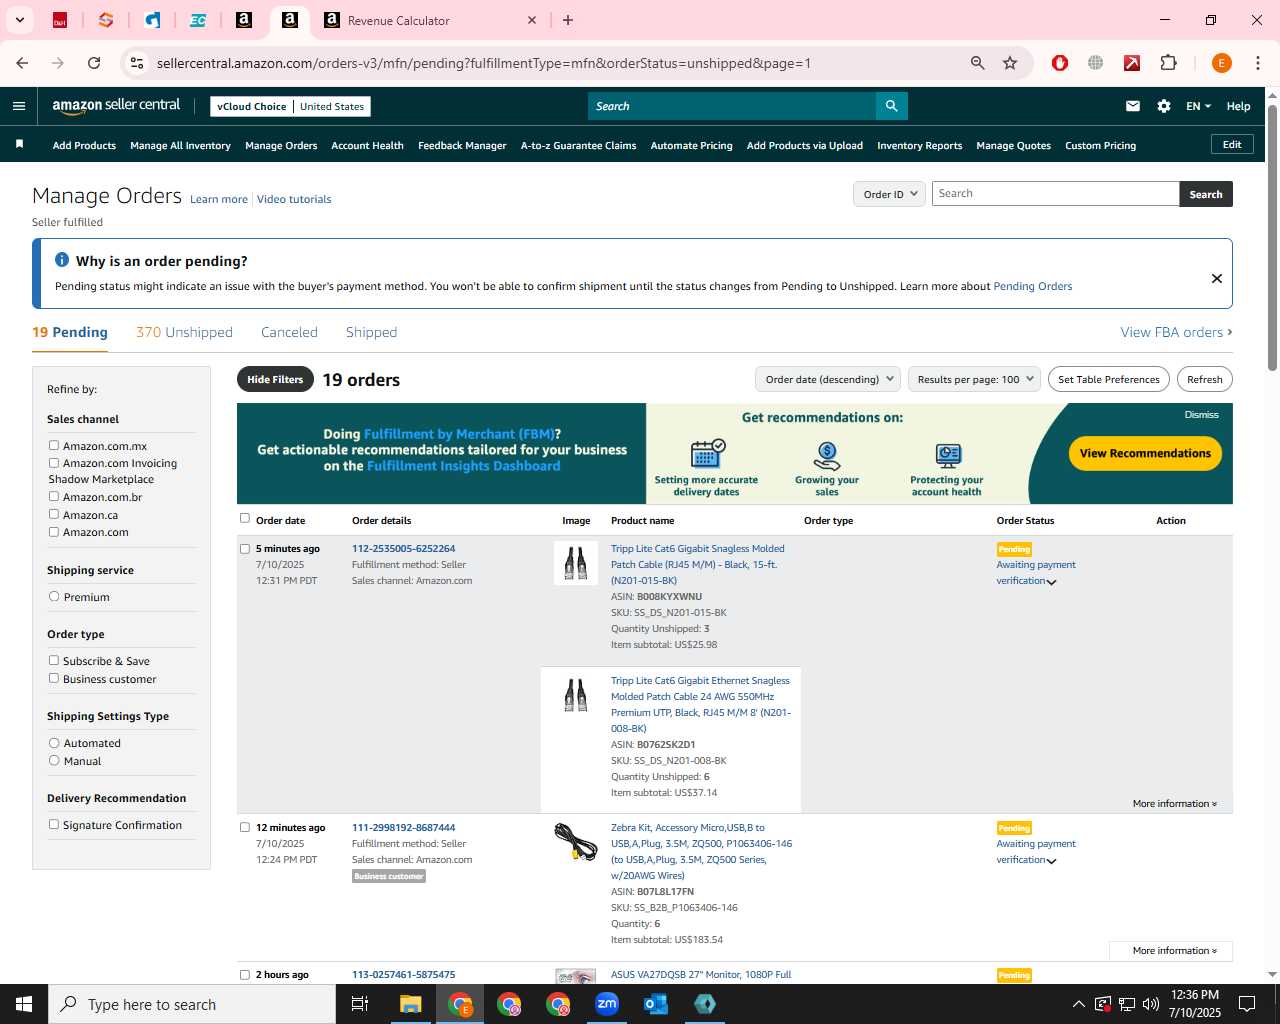Open the Order date (descending) sort dropdown
The width and height of the screenshot is (1280, 1024).
click(827, 379)
